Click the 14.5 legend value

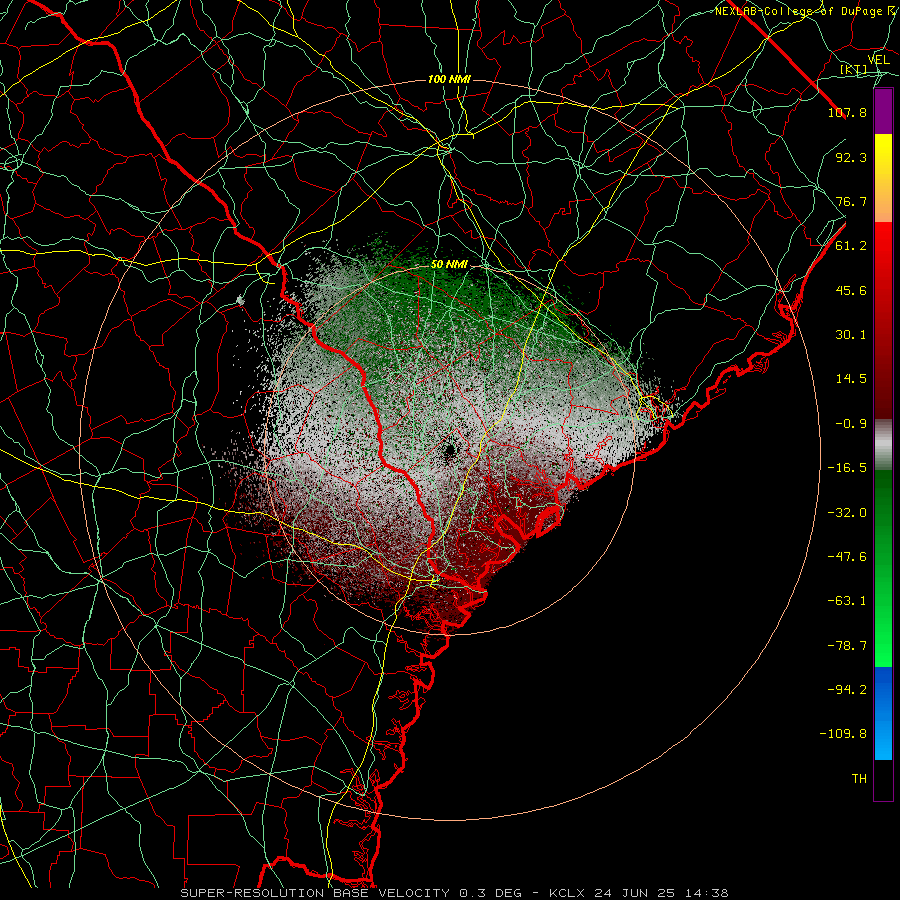coord(851,379)
